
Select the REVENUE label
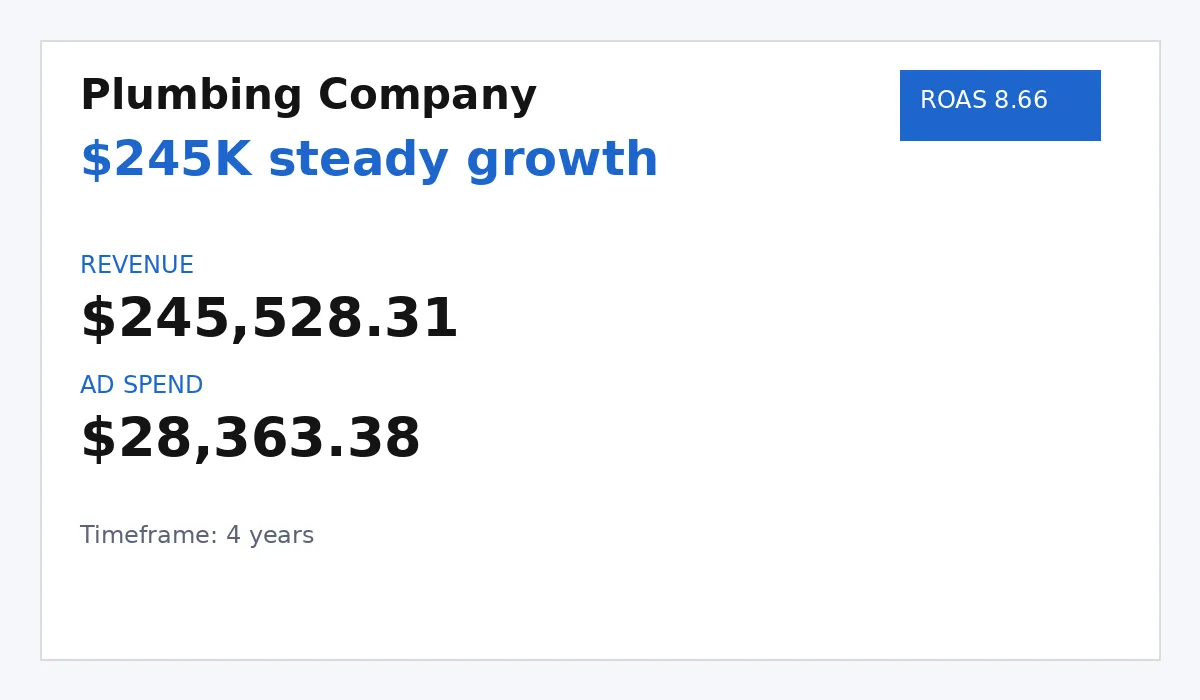(x=137, y=266)
